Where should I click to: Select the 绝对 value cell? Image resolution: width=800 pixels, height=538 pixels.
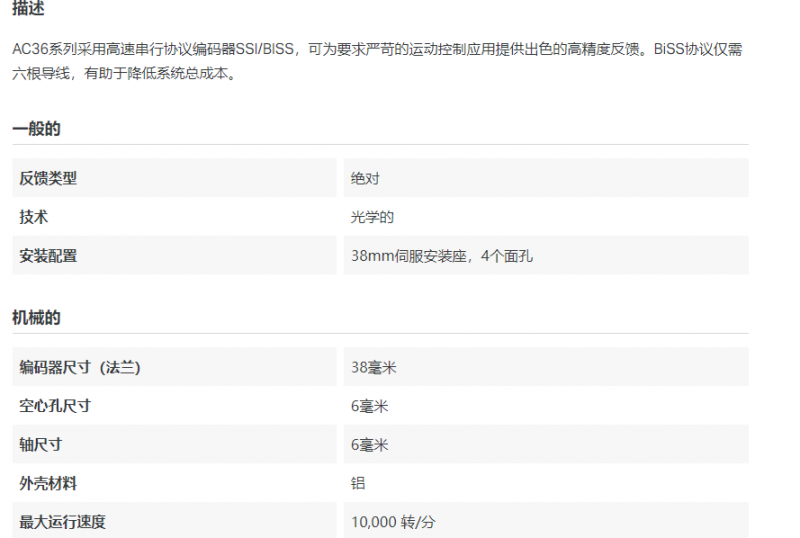(x=365, y=178)
